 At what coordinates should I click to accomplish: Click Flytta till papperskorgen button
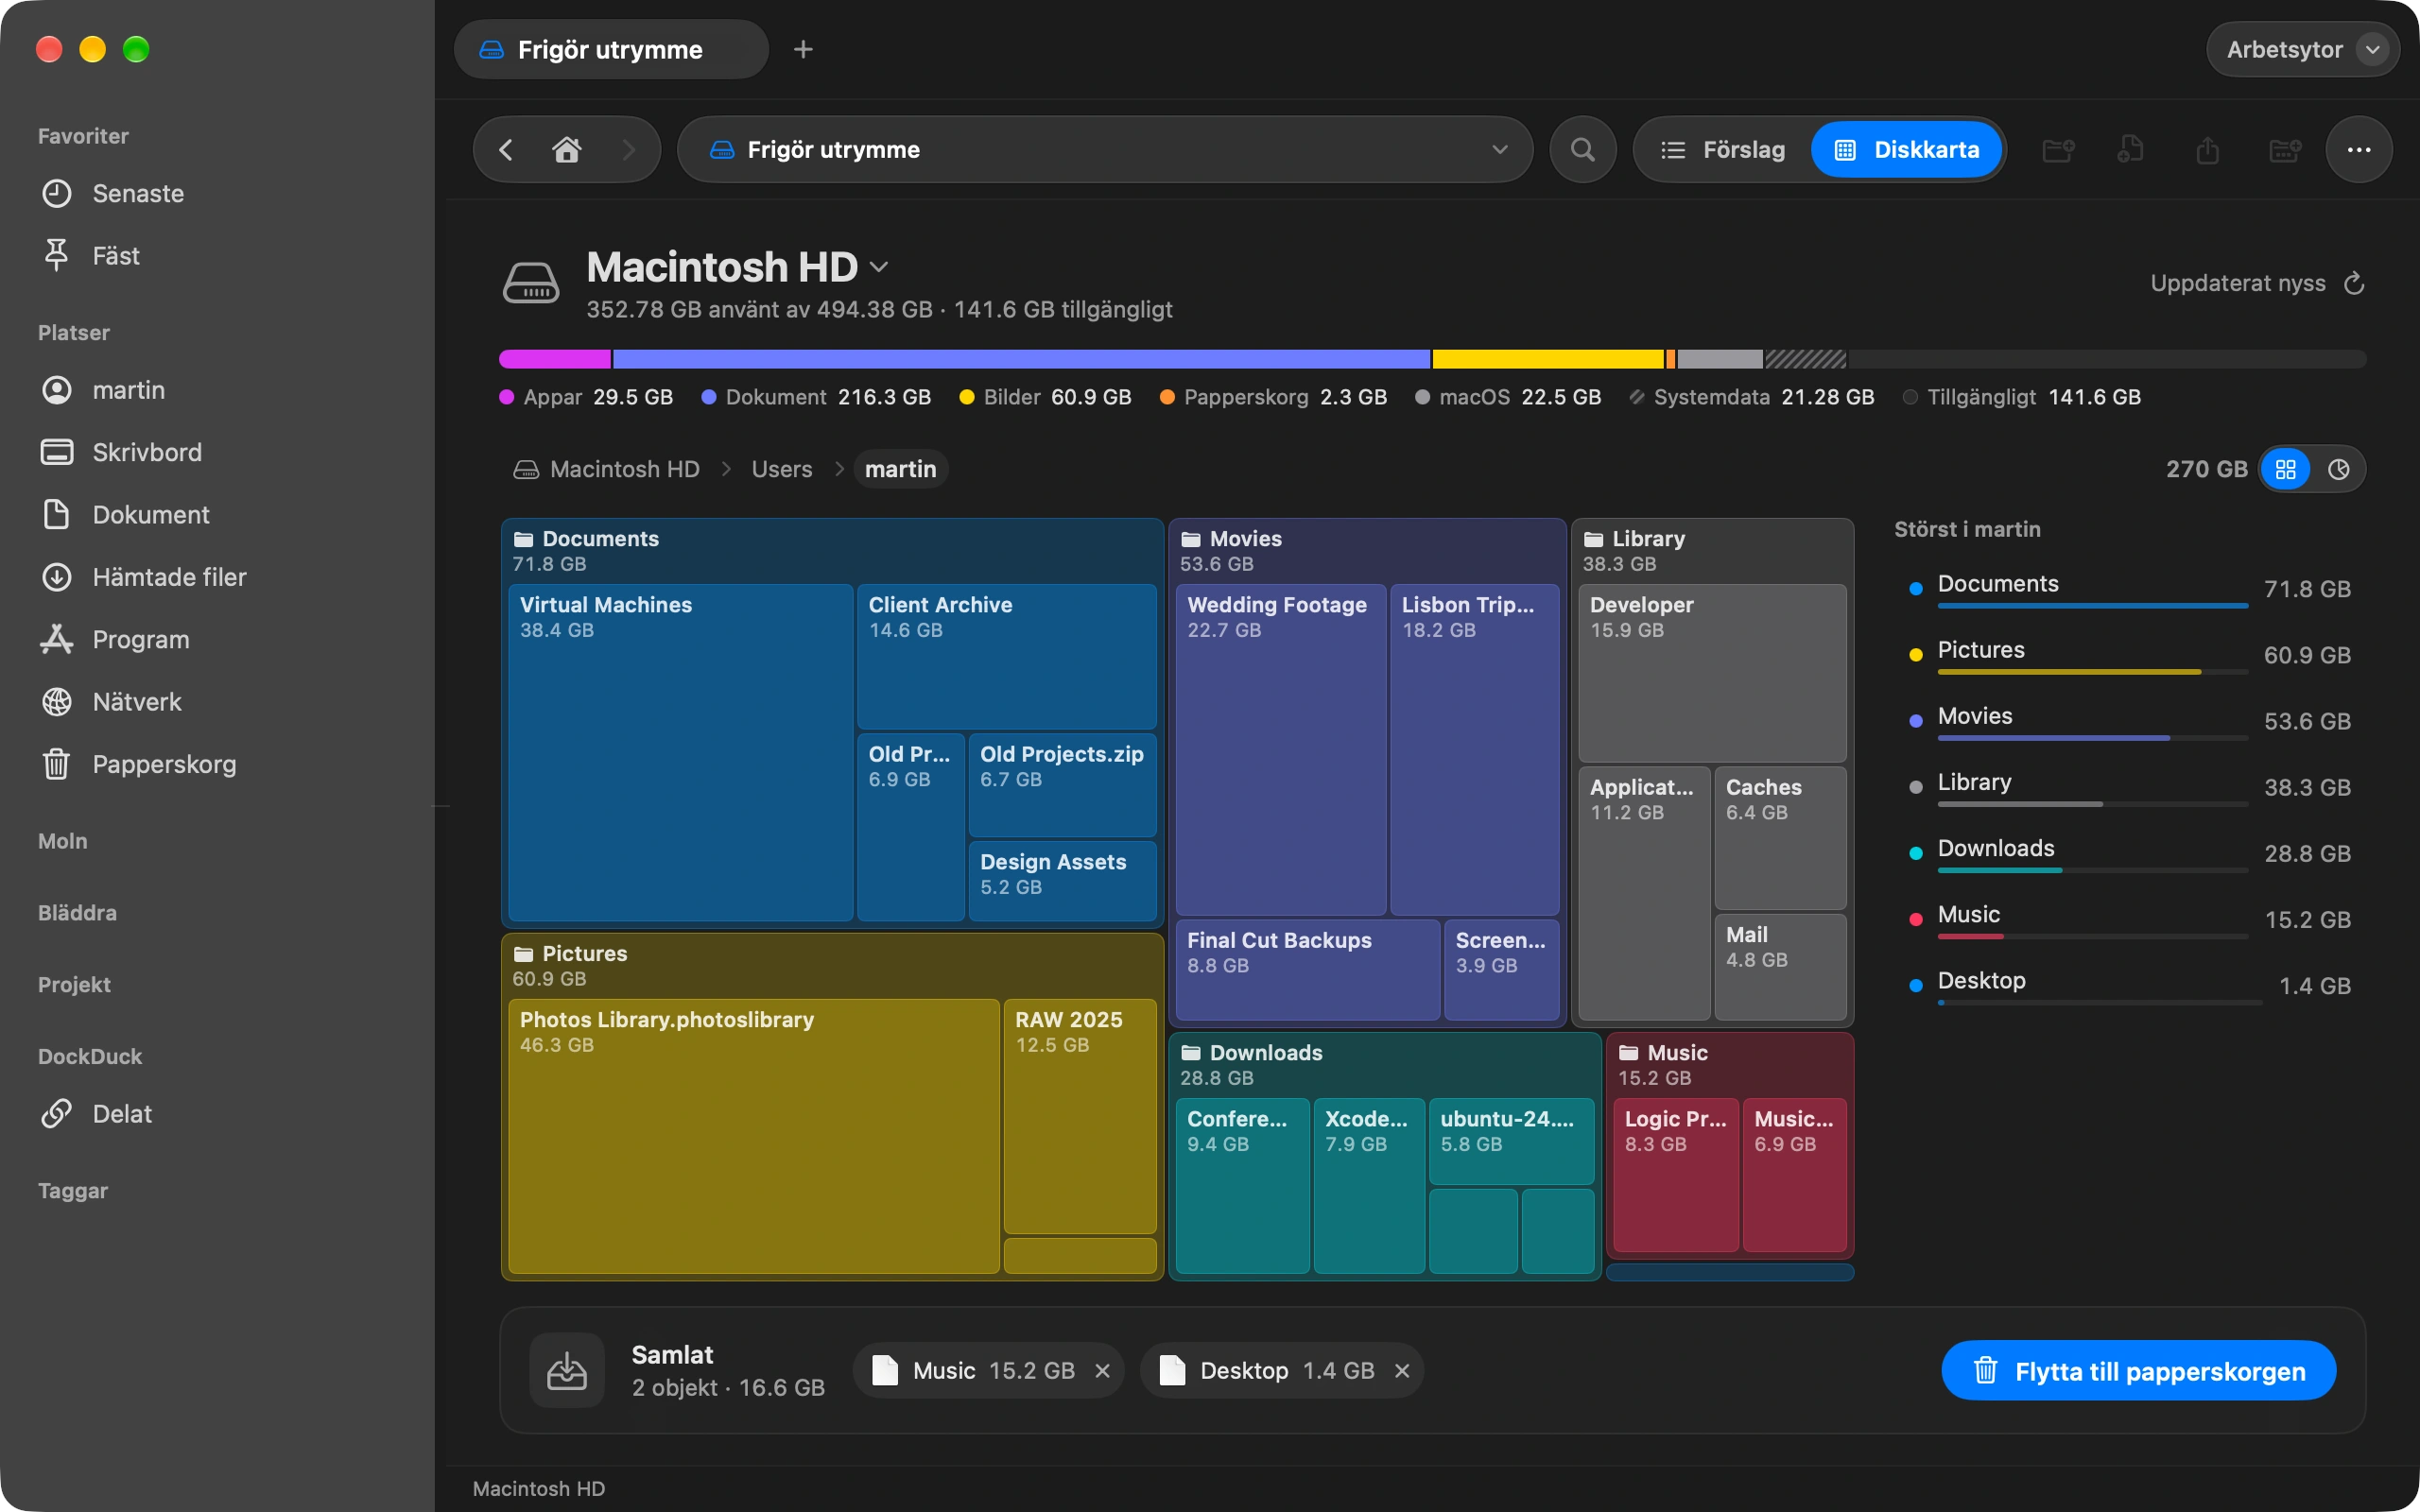click(x=2138, y=1371)
